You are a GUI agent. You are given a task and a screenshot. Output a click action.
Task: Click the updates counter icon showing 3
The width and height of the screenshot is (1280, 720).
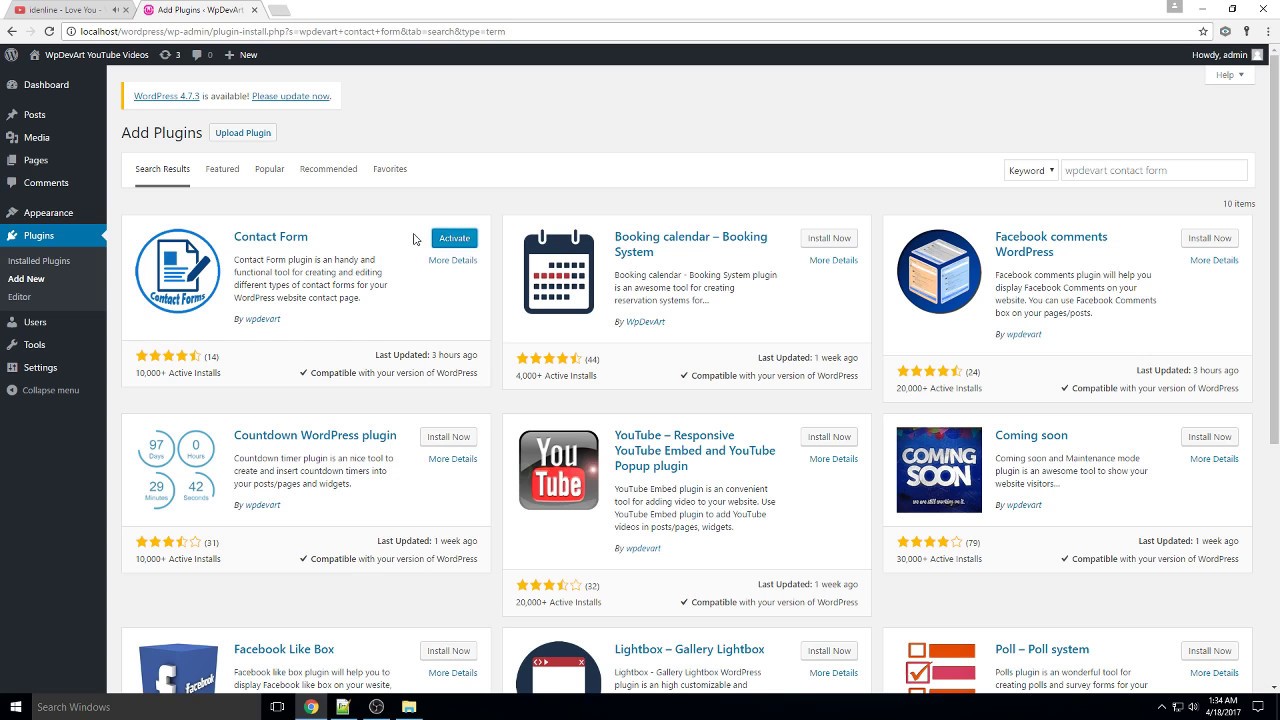(171, 55)
